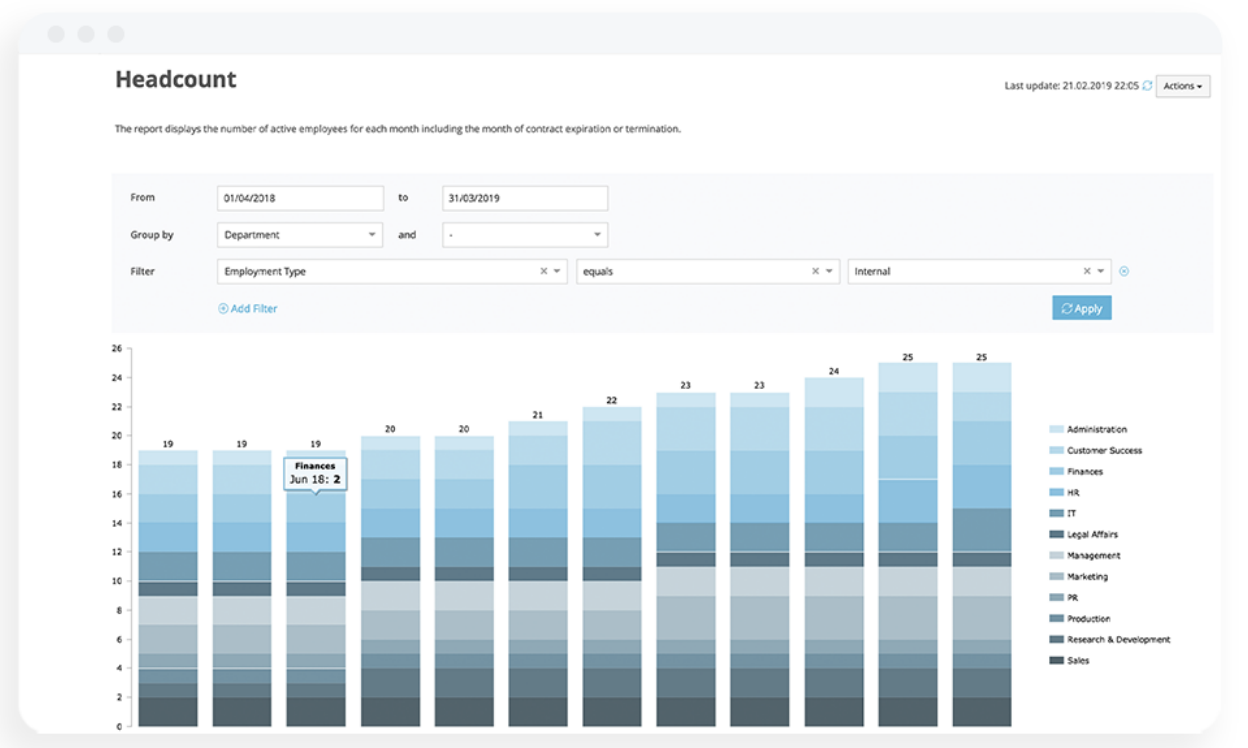
Task: Toggle the Management legend swatch
Action: coord(1056,555)
